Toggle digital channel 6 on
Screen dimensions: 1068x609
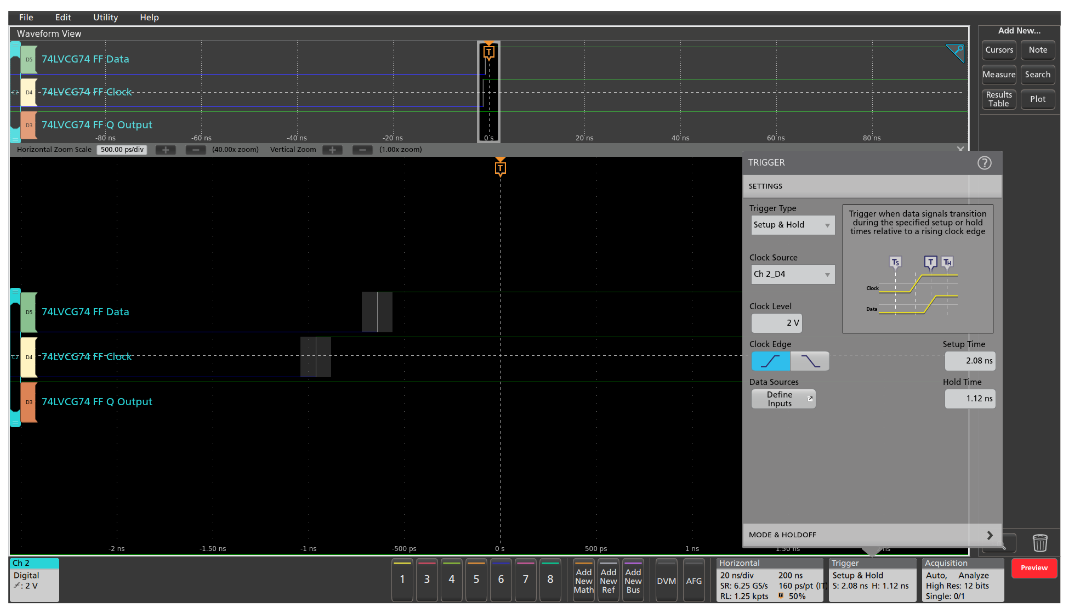[x=501, y=578]
